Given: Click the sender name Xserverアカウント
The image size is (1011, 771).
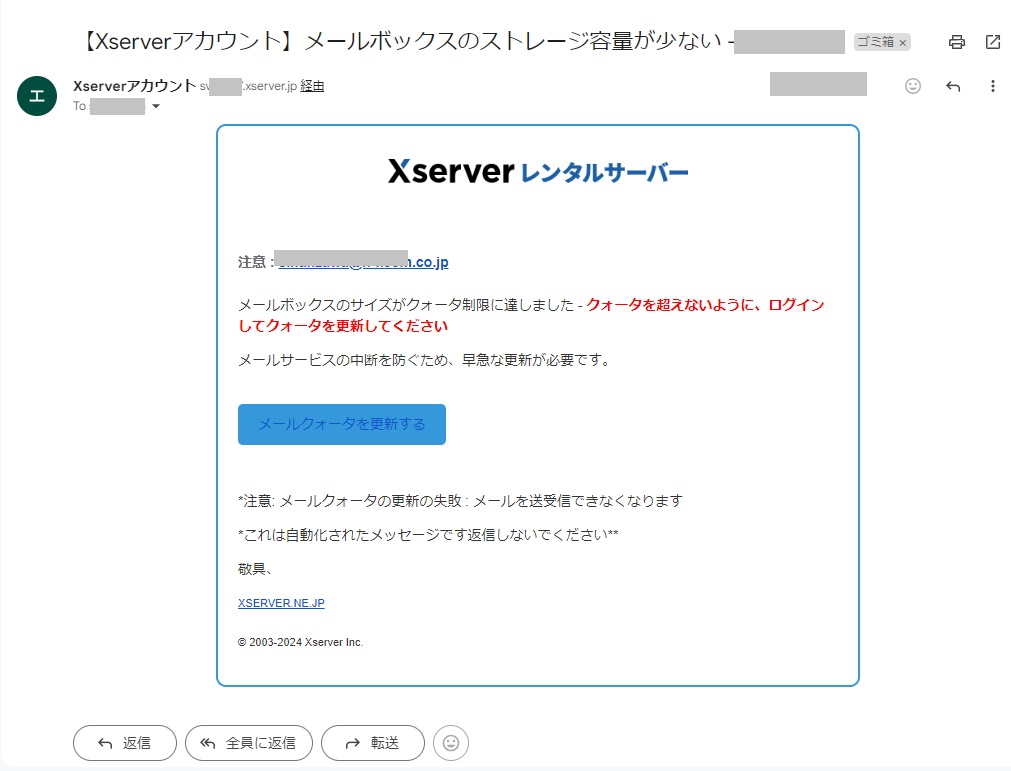Looking at the screenshot, I should (134, 86).
